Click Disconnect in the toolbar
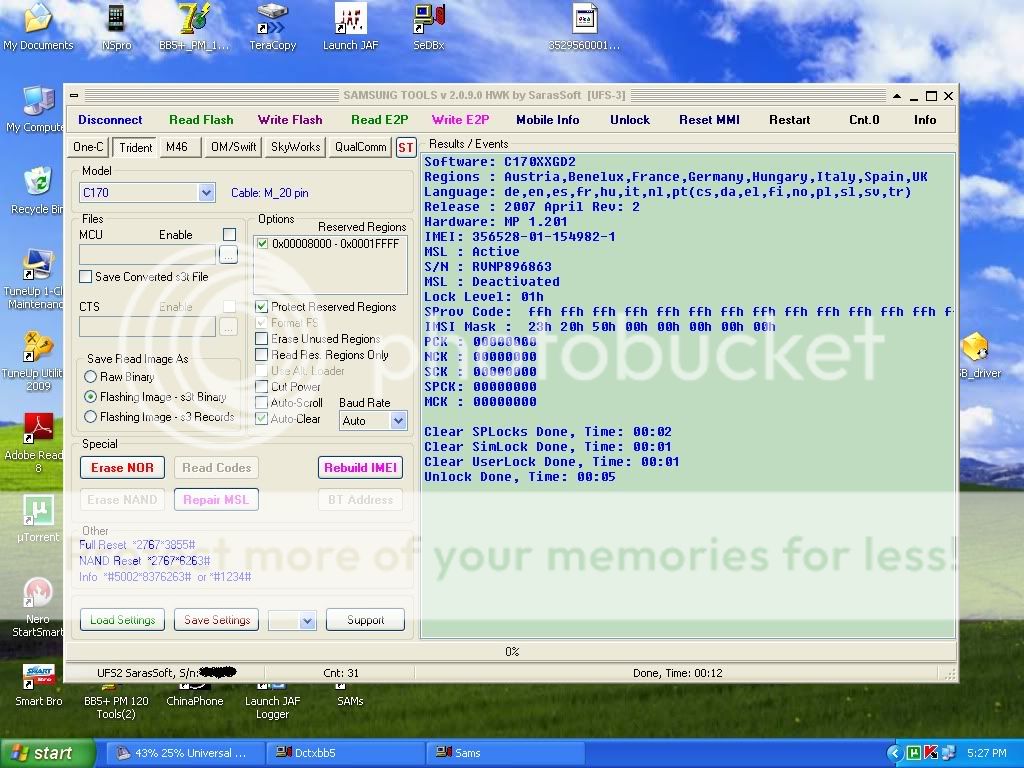This screenshot has width=1024, height=768. [110, 120]
